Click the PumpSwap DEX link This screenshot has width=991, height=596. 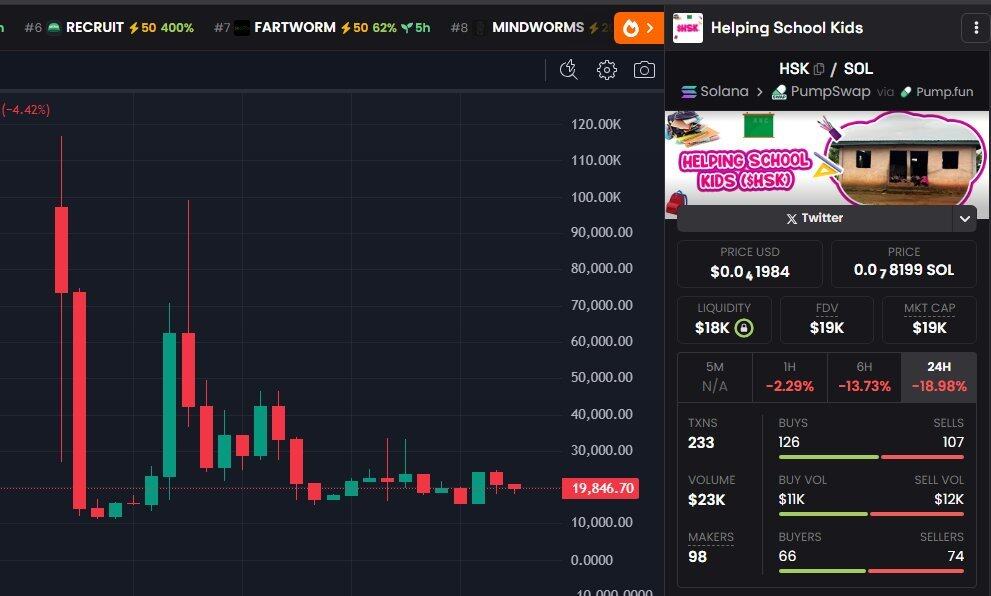pyautogui.click(x=821, y=92)
